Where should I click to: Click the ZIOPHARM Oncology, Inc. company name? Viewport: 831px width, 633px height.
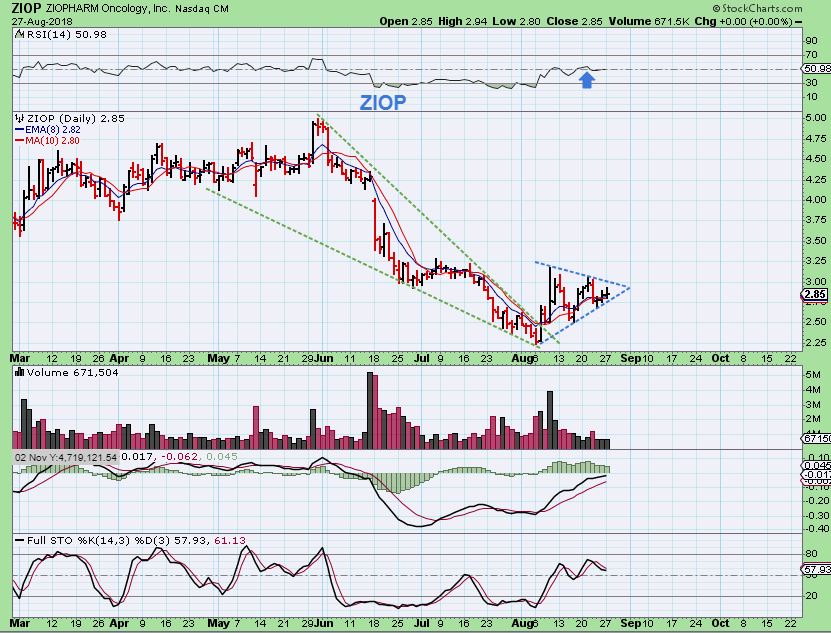pyautogui.click(x=109, y=8)
